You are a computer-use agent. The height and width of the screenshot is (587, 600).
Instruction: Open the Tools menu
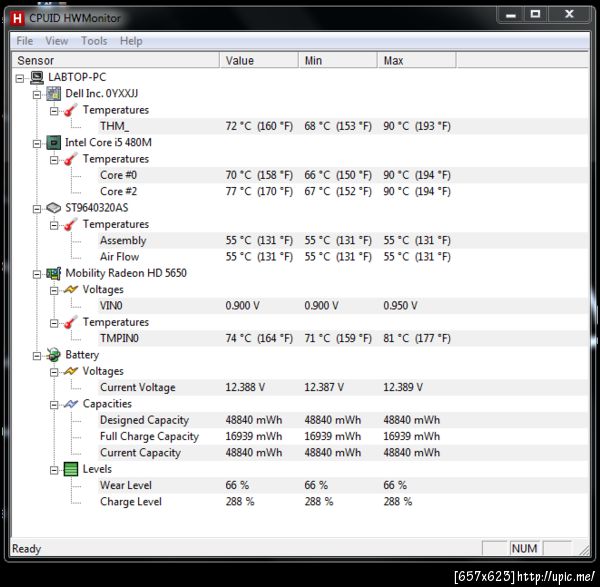(94, 41)
